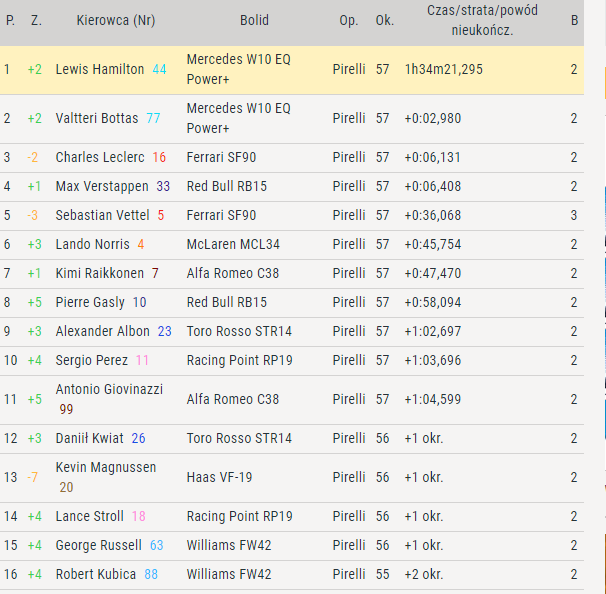This screenshot has width=606, height=594.
Task: Click Bottas's car number 77
Action: [153, 118]
